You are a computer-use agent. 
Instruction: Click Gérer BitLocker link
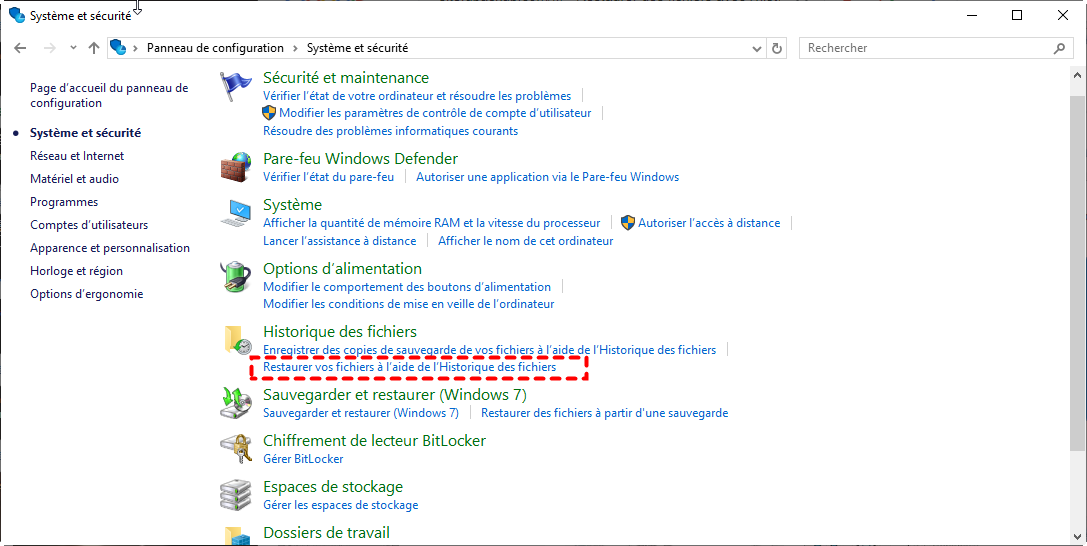click(303, 459)
